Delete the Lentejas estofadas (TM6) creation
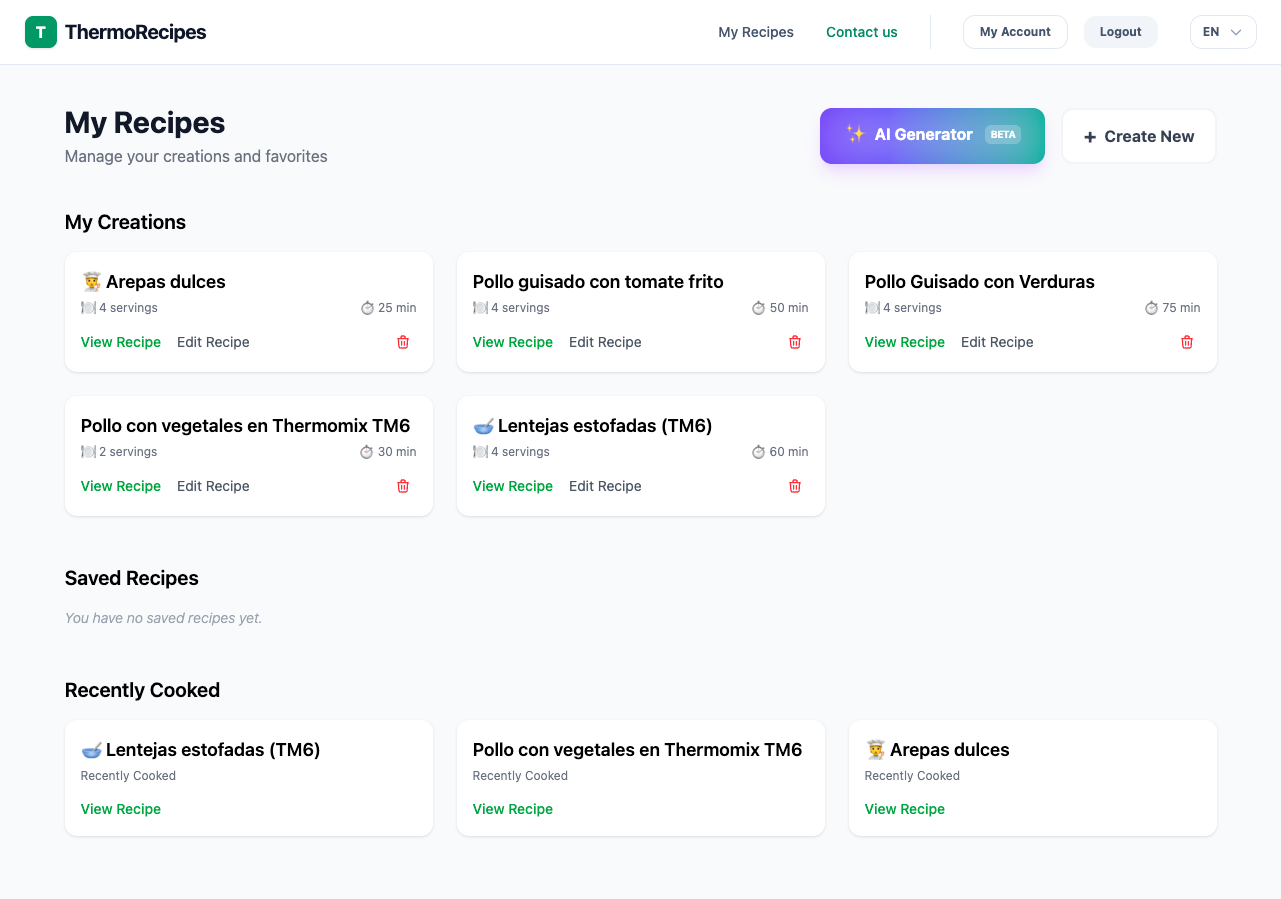 point(795,486)
